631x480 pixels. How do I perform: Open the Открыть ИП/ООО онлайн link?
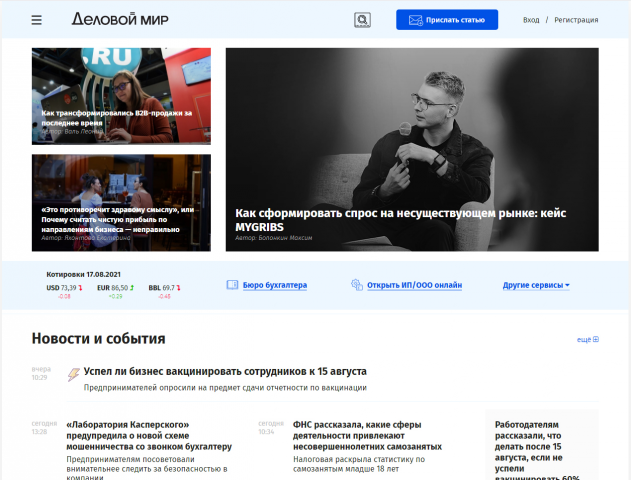point(414,285)
